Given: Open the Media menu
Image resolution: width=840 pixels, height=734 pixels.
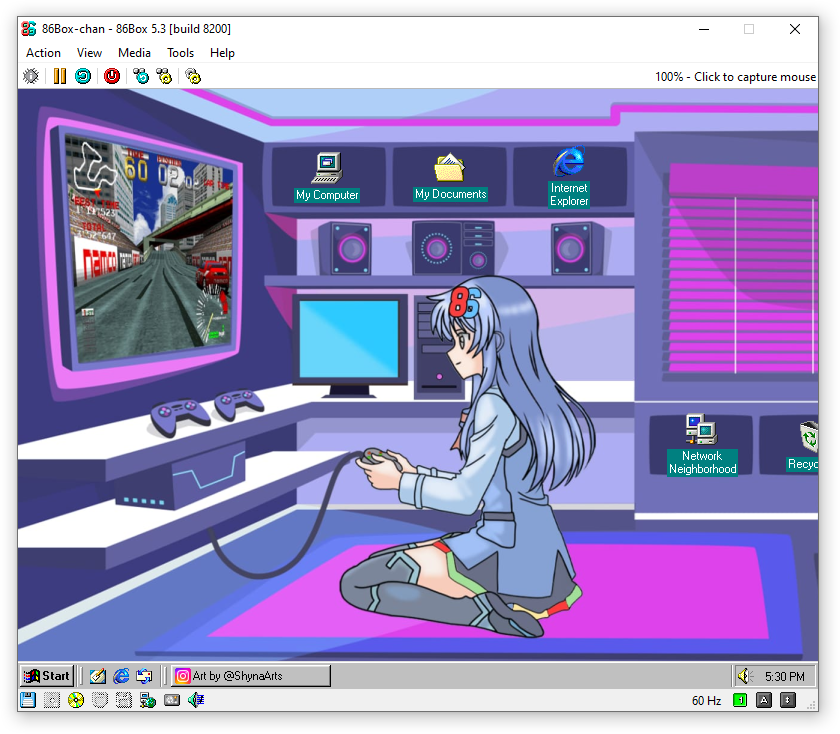Looking at the screenshot, I should pyautogui.click(x=134, y=52).
